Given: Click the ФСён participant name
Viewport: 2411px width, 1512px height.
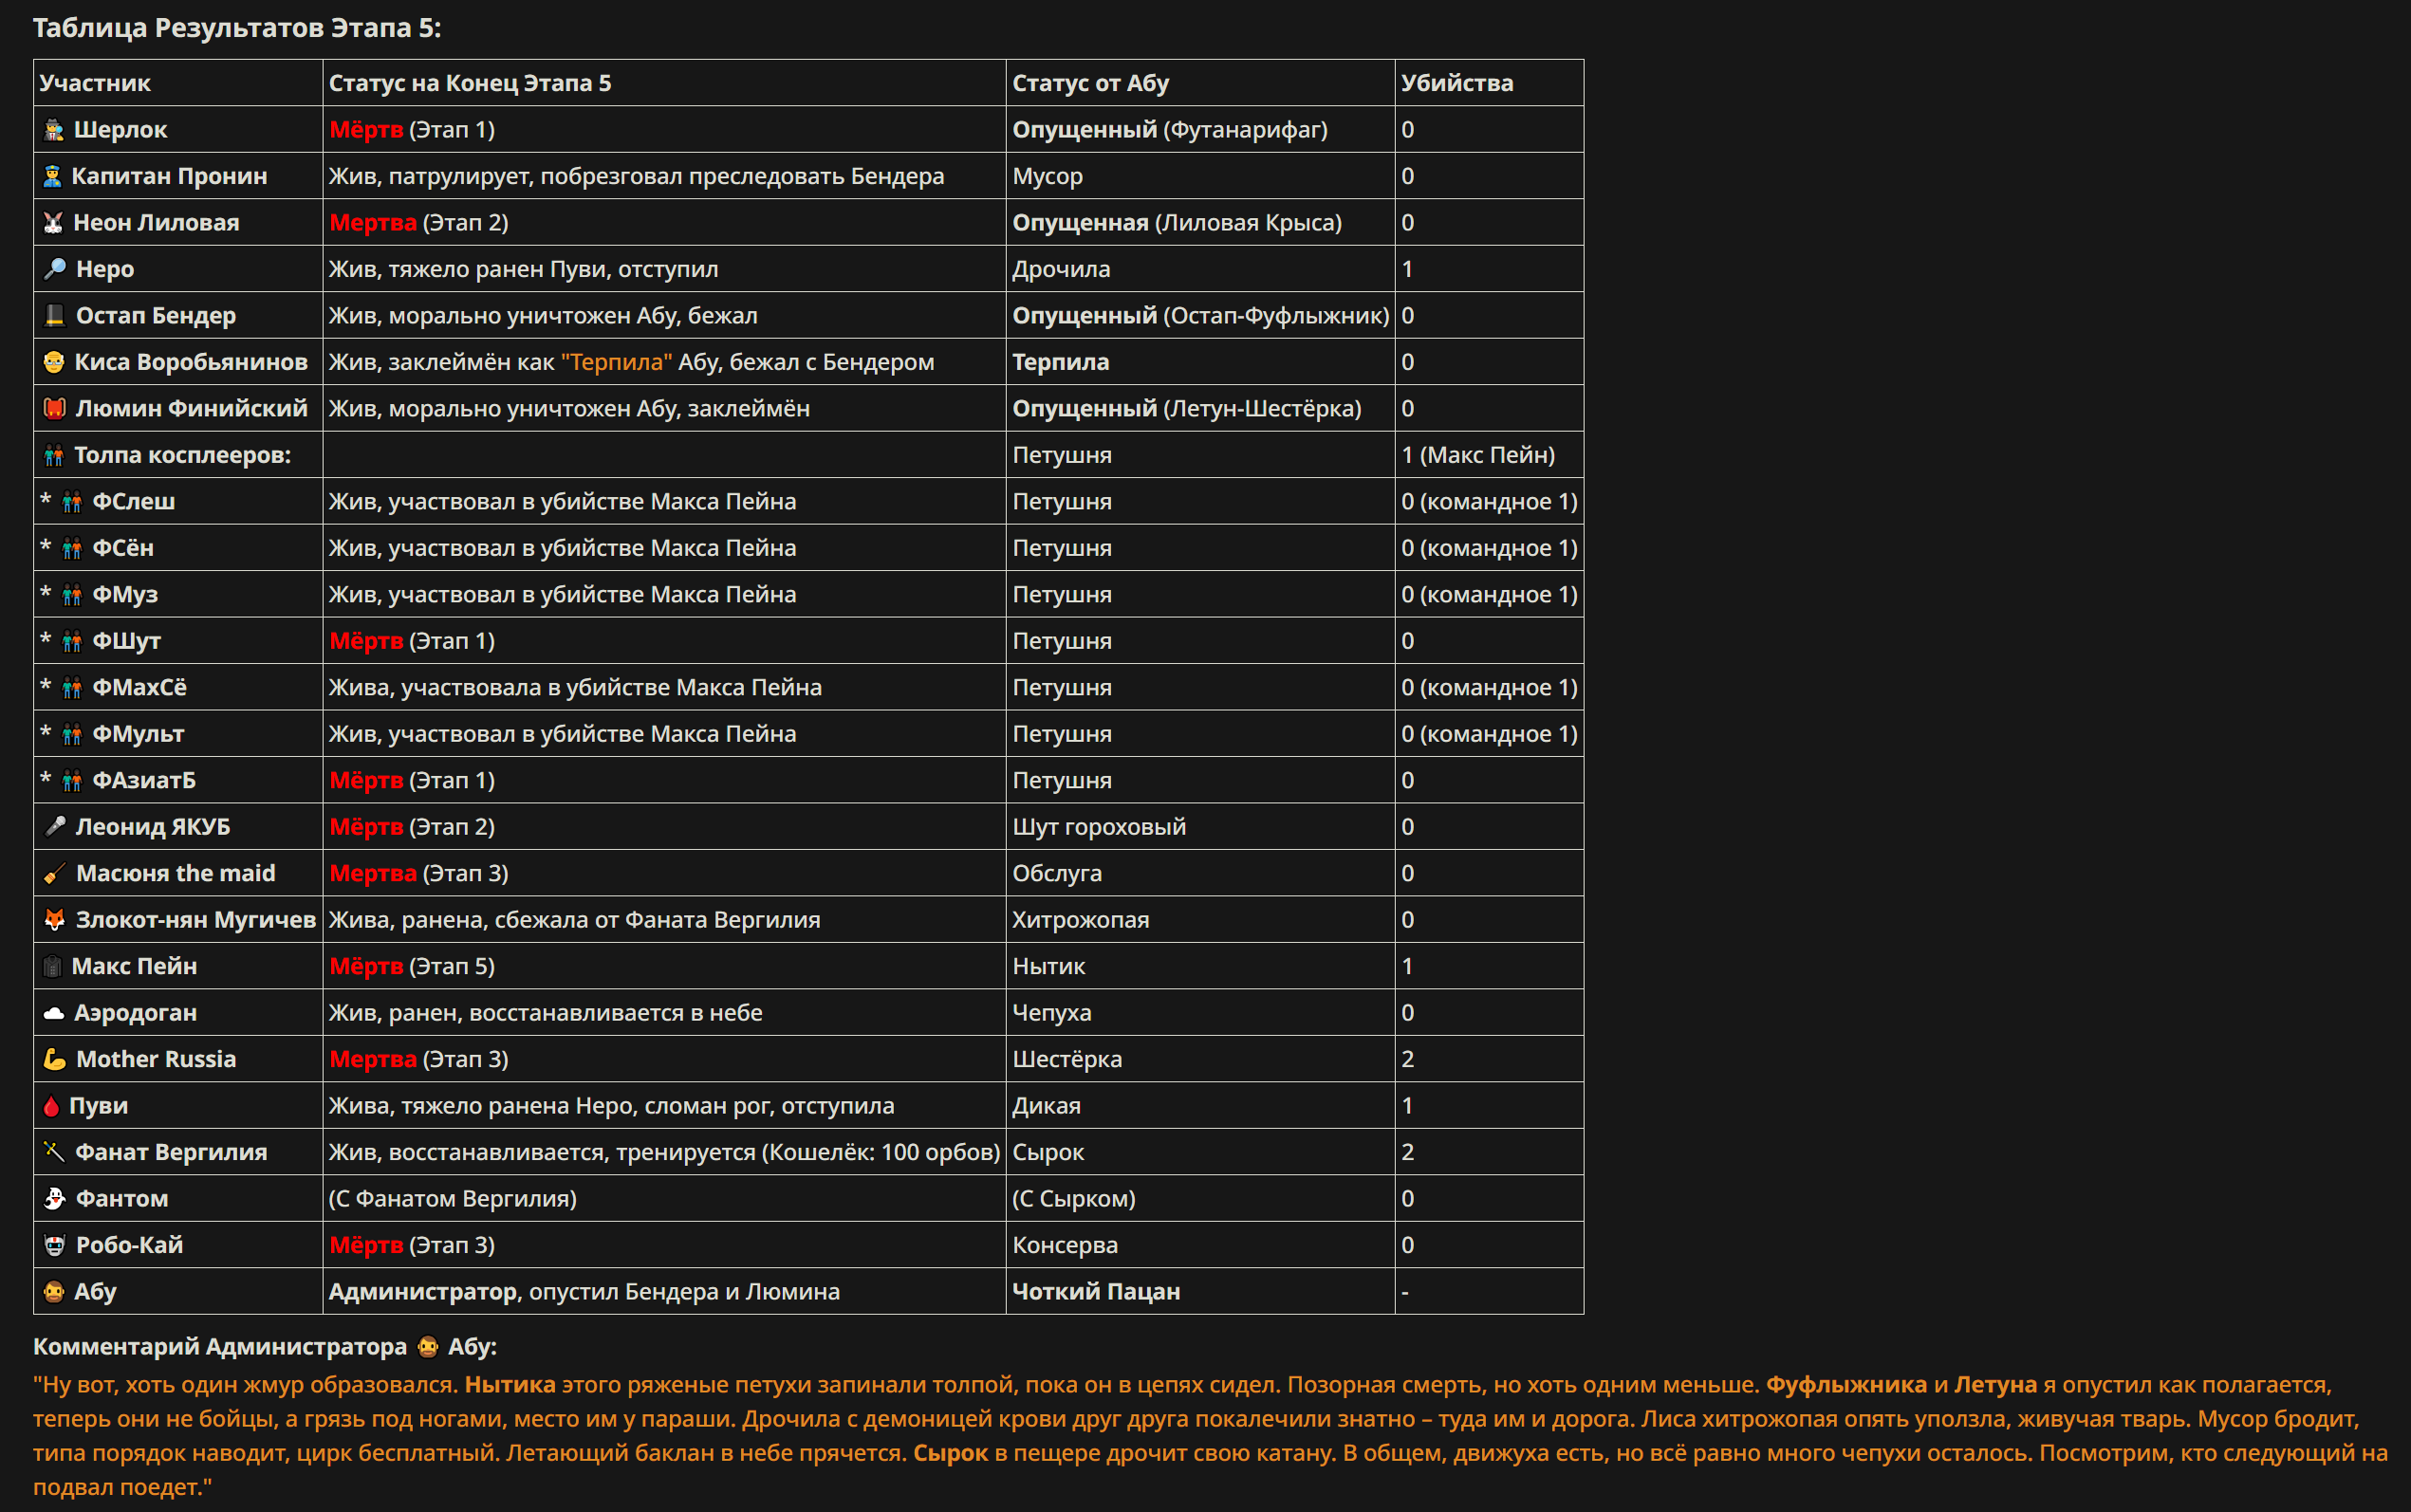Looking at the screenshot, I should (123, 548).
